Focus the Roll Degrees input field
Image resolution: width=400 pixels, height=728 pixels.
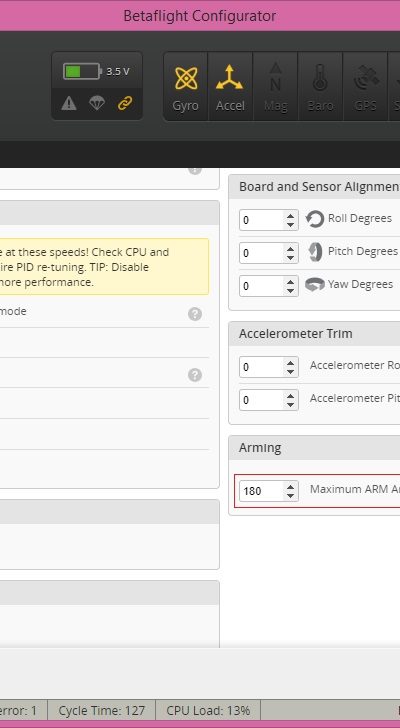click(x=261, y=220)
